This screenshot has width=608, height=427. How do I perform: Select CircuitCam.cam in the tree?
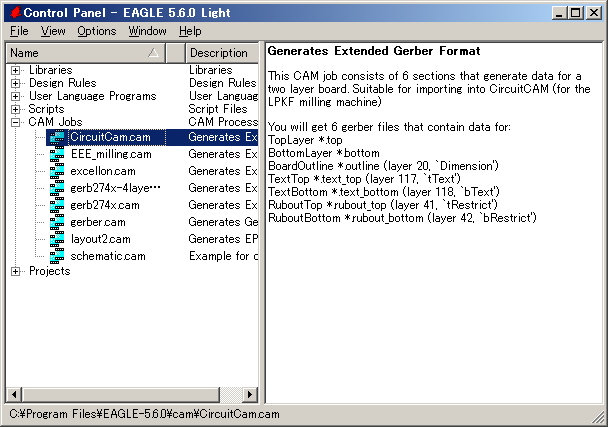click(x=110, y=137)
